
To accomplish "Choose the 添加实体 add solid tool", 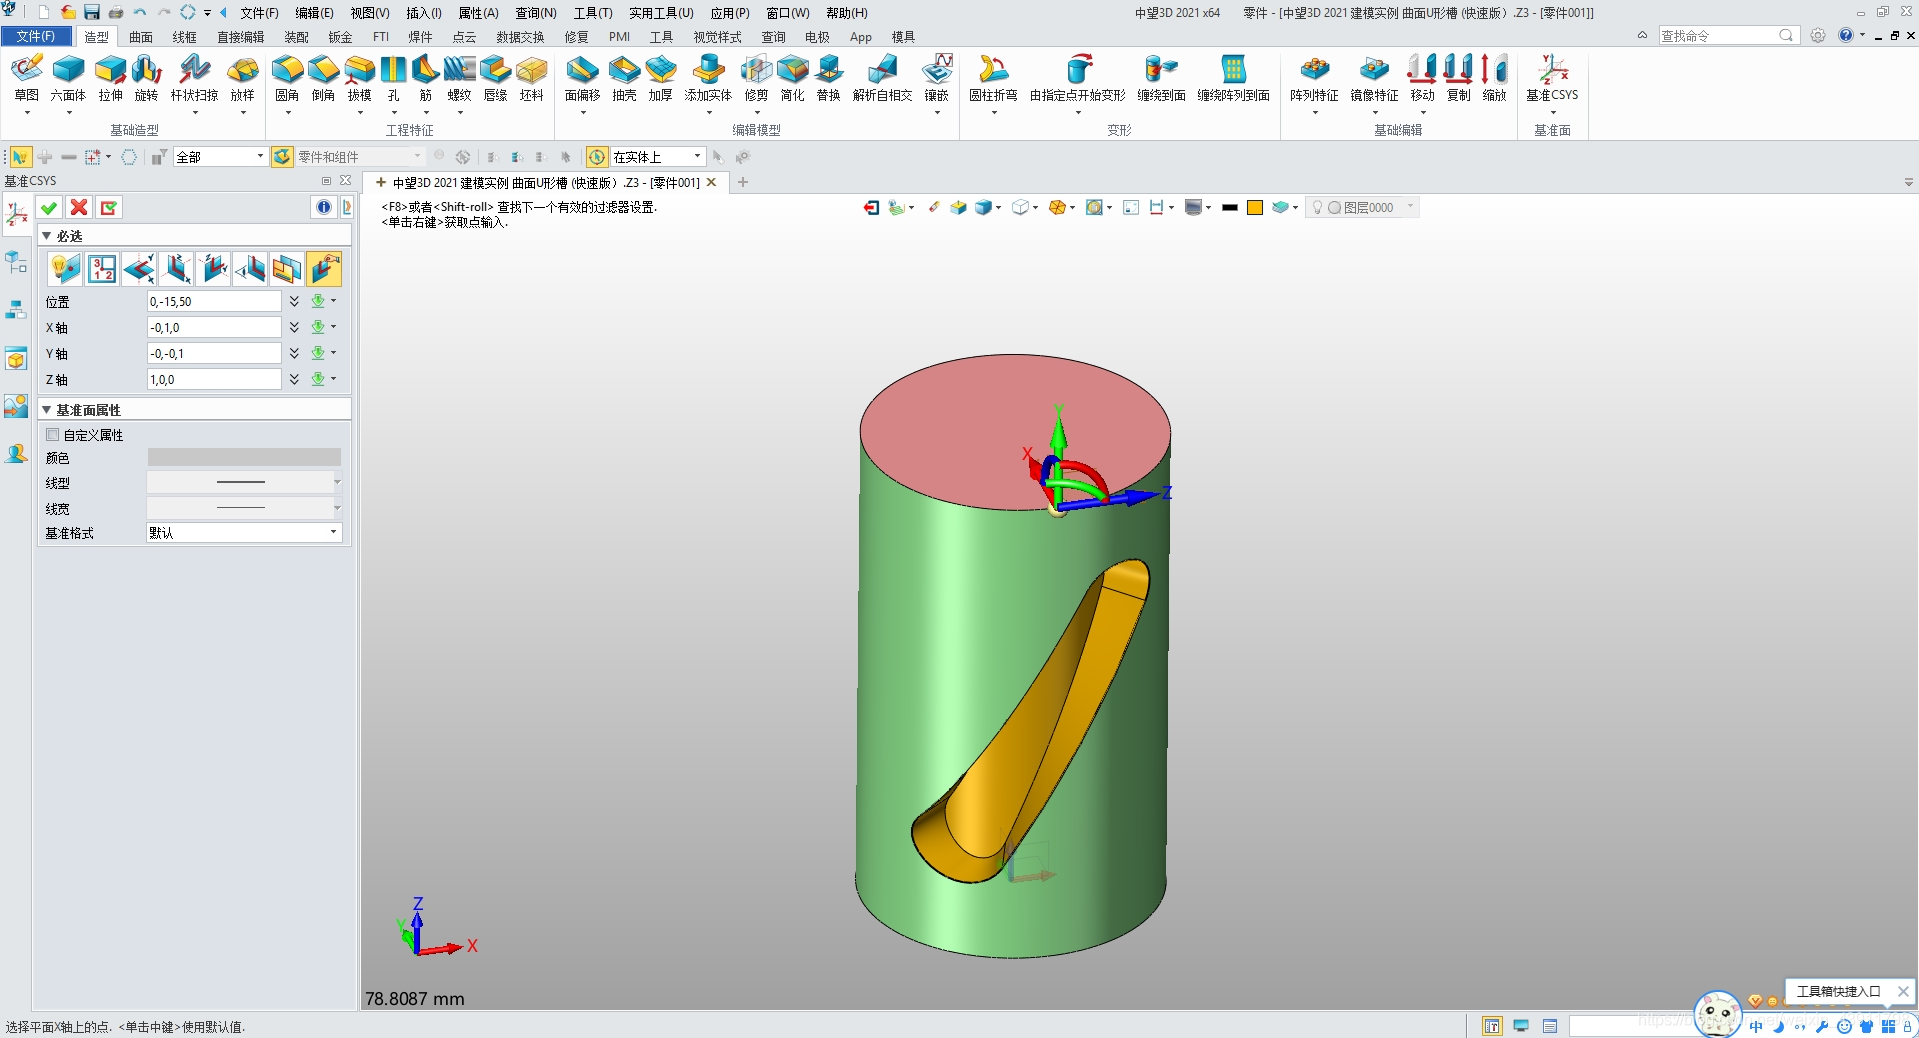I will point(708,79).
